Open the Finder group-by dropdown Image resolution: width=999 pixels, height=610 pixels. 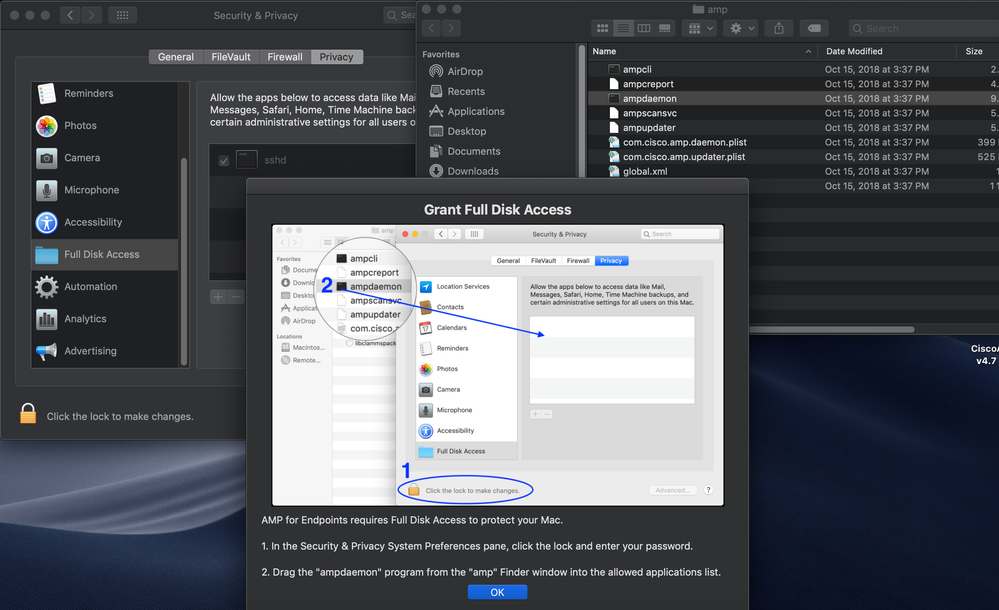pyautogui.click(x=700, y=28)
